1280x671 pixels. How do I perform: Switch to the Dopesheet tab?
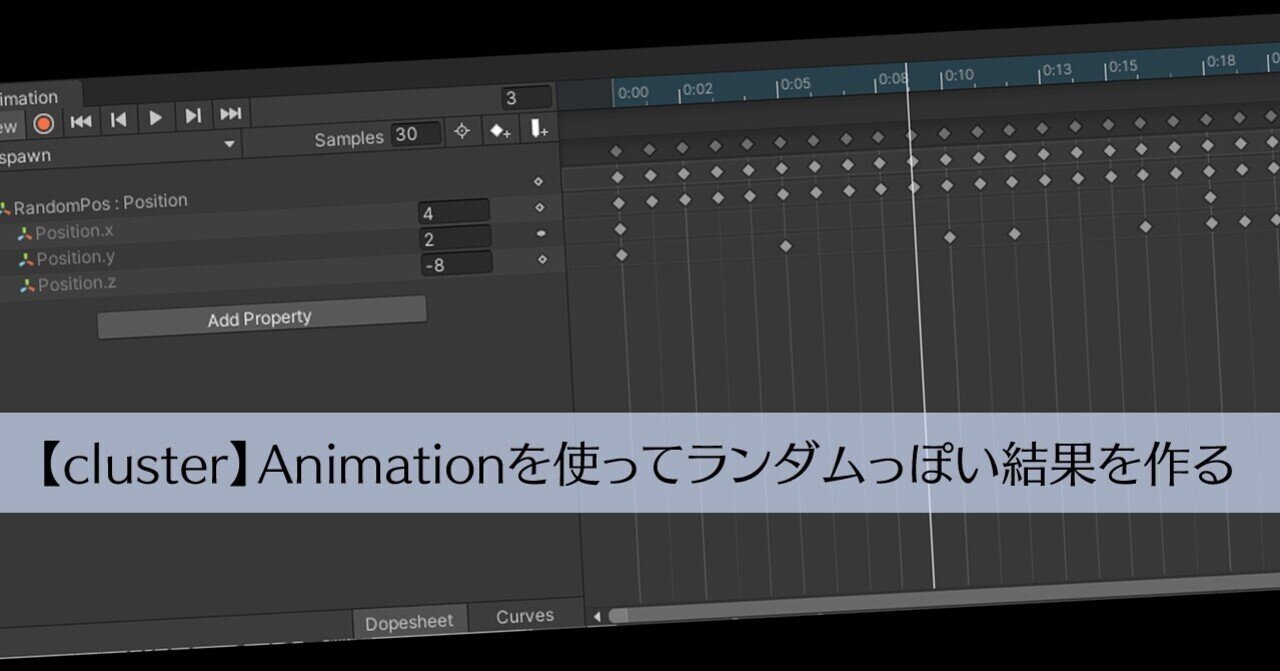(x=410, y=620)
